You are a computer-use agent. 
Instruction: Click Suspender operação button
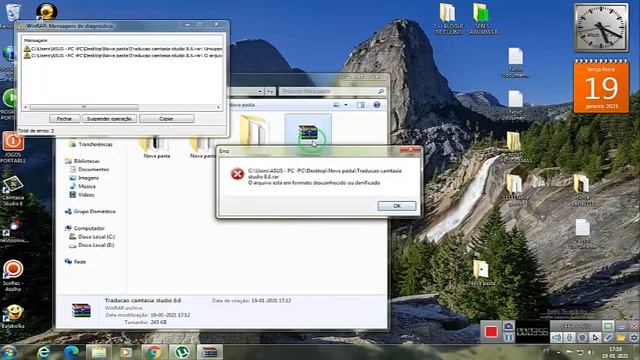pos(109,118)
